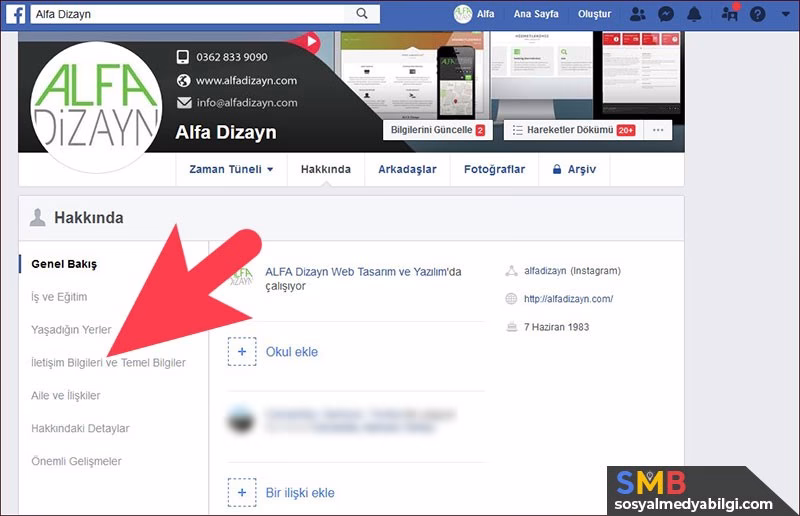Open the icon with red notification dot
The image size is (800, 516).
[x=730, y=12]
